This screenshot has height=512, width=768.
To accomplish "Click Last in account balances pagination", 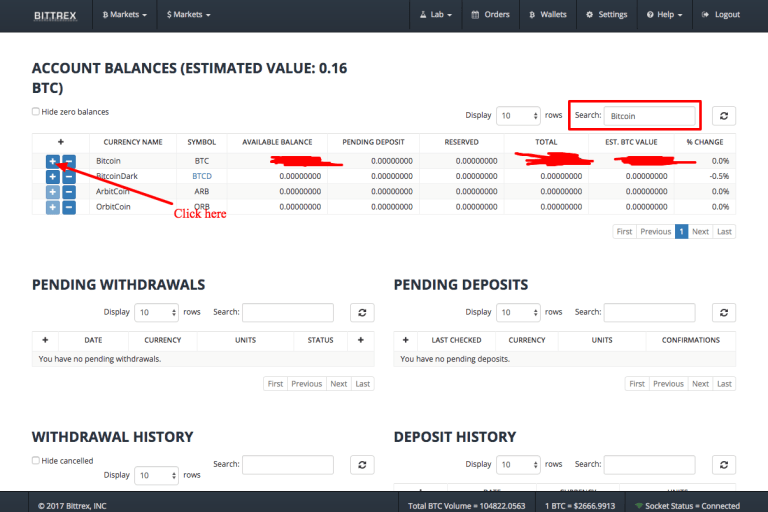I will click(x=724, y=232).
